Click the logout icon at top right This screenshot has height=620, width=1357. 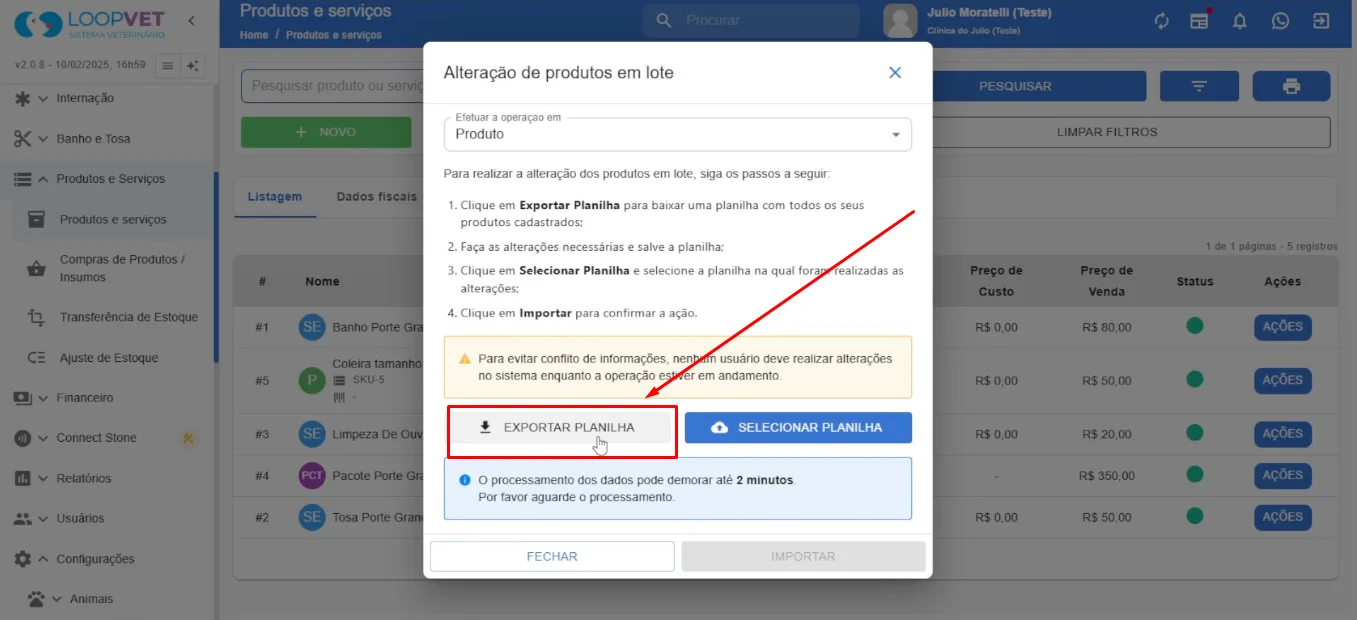1321,21
